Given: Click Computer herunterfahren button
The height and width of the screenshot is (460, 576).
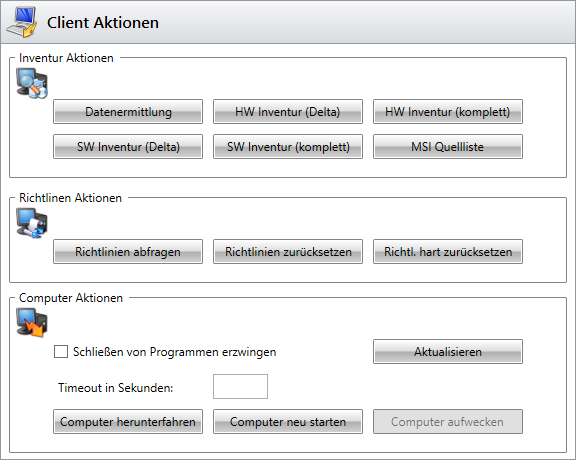Looking at the screenshot, I should click(x=128, y=421).
